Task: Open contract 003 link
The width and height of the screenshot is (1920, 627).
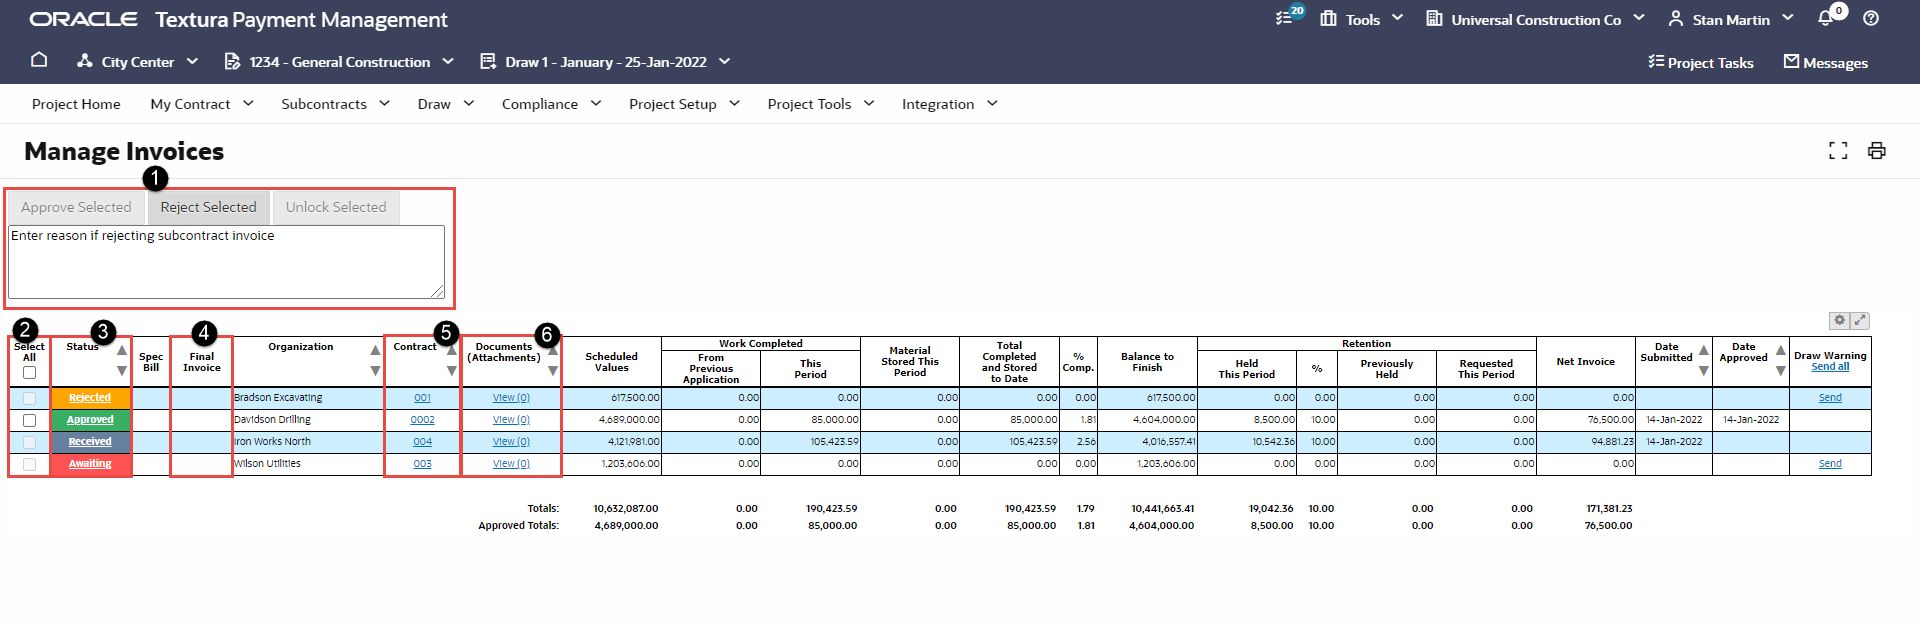Action: tap(423, 464)
